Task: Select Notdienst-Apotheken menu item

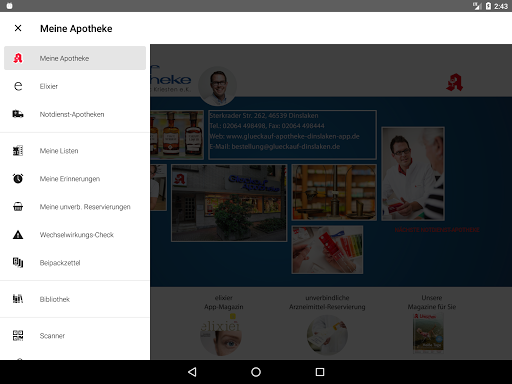Action: click(75, 114)
